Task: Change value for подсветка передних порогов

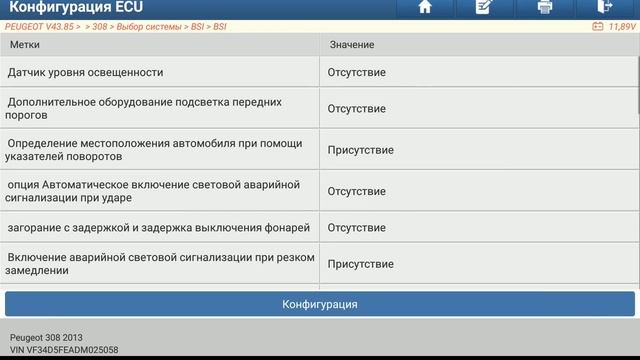Action: point(356,109)
